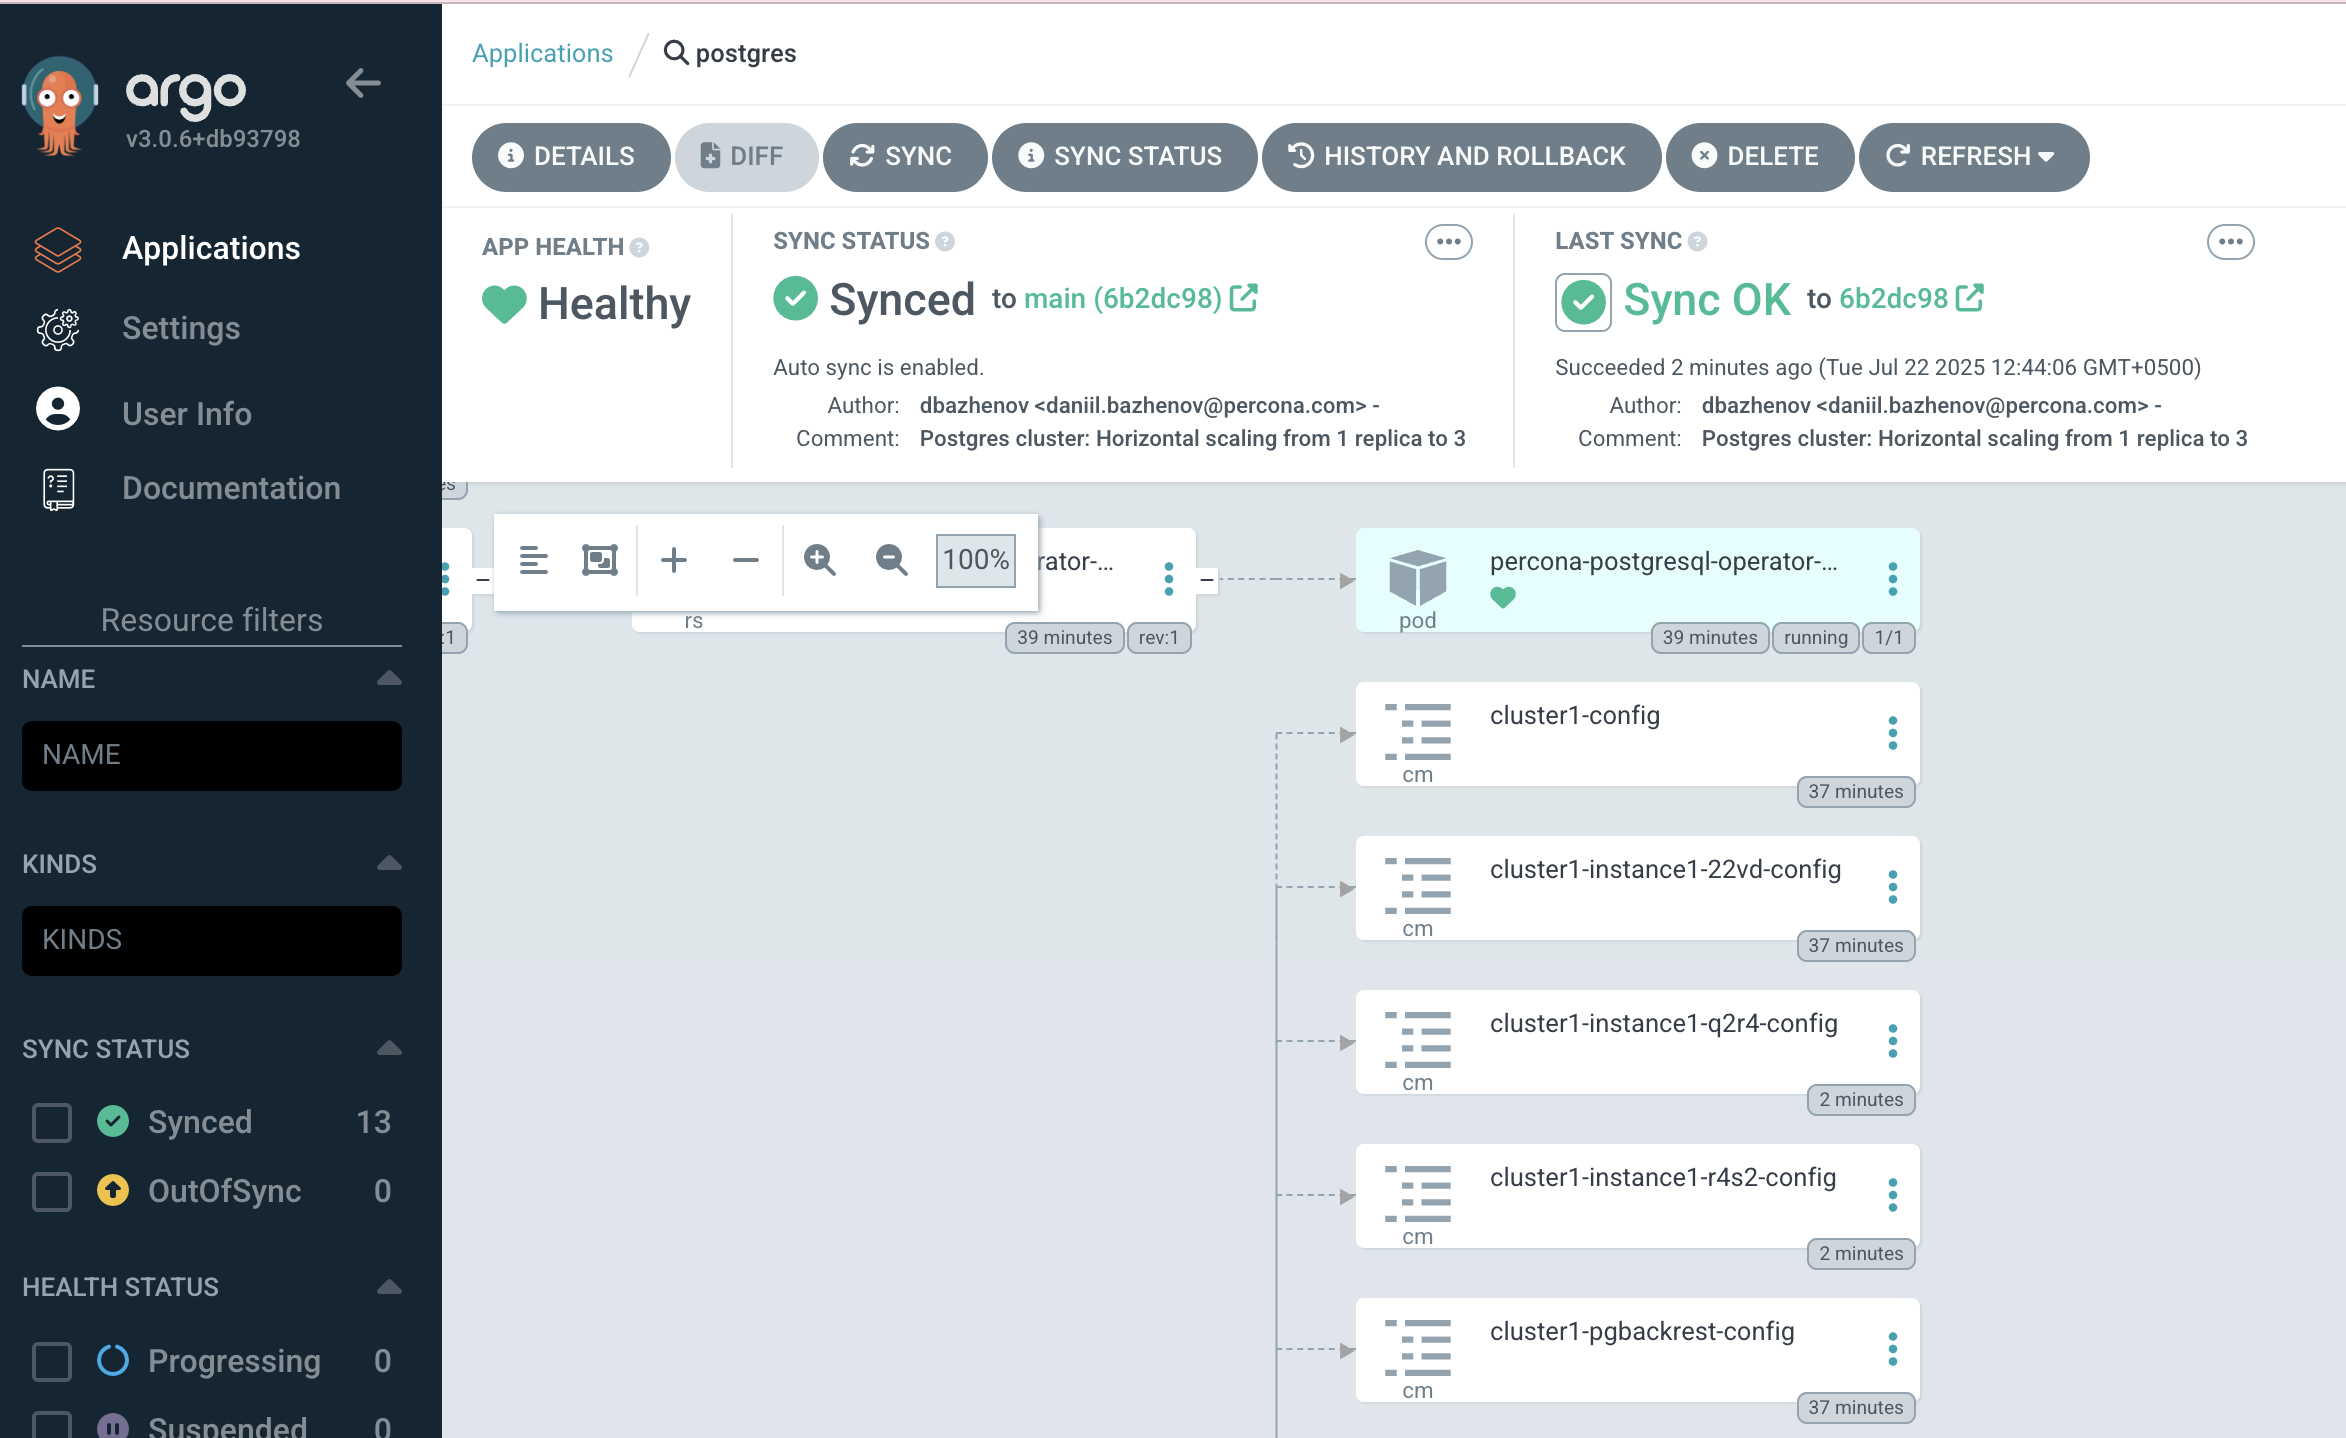The width and height of the screenshot is (2346, 1438).
Task: Open app DETAILS panel
Action: pos(571,156)
